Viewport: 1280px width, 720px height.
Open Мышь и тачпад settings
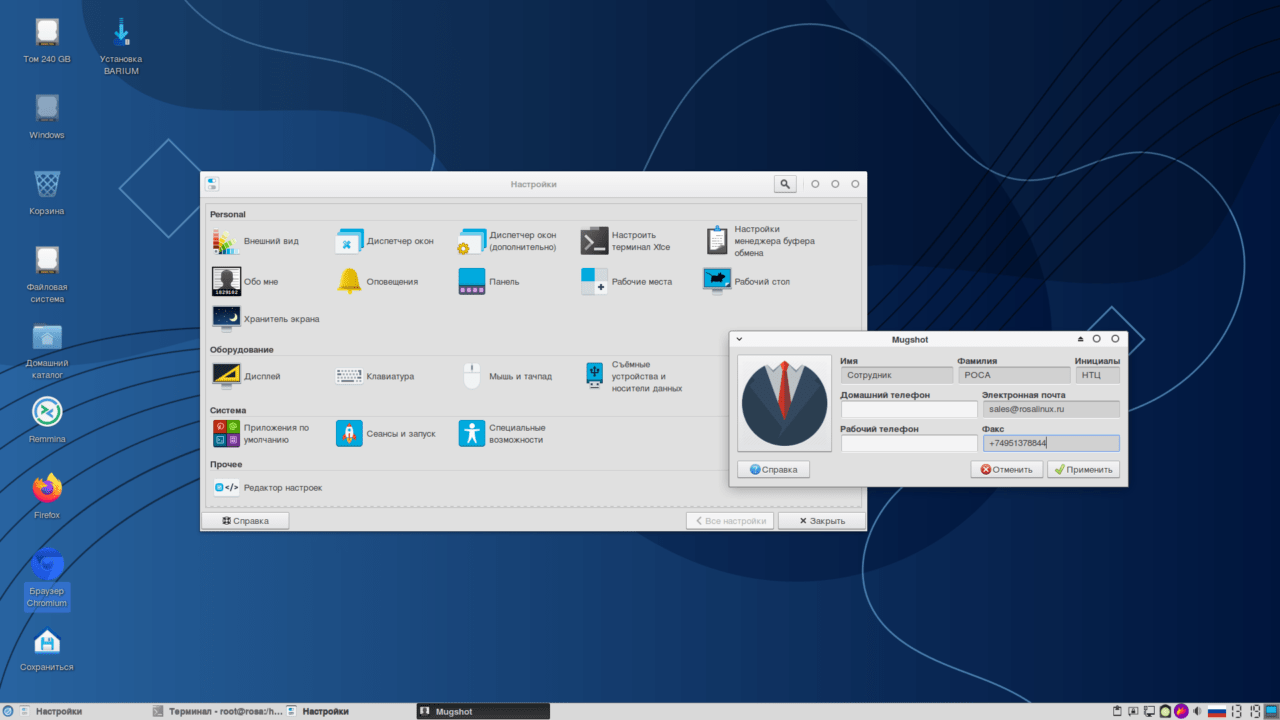point(506,376)
